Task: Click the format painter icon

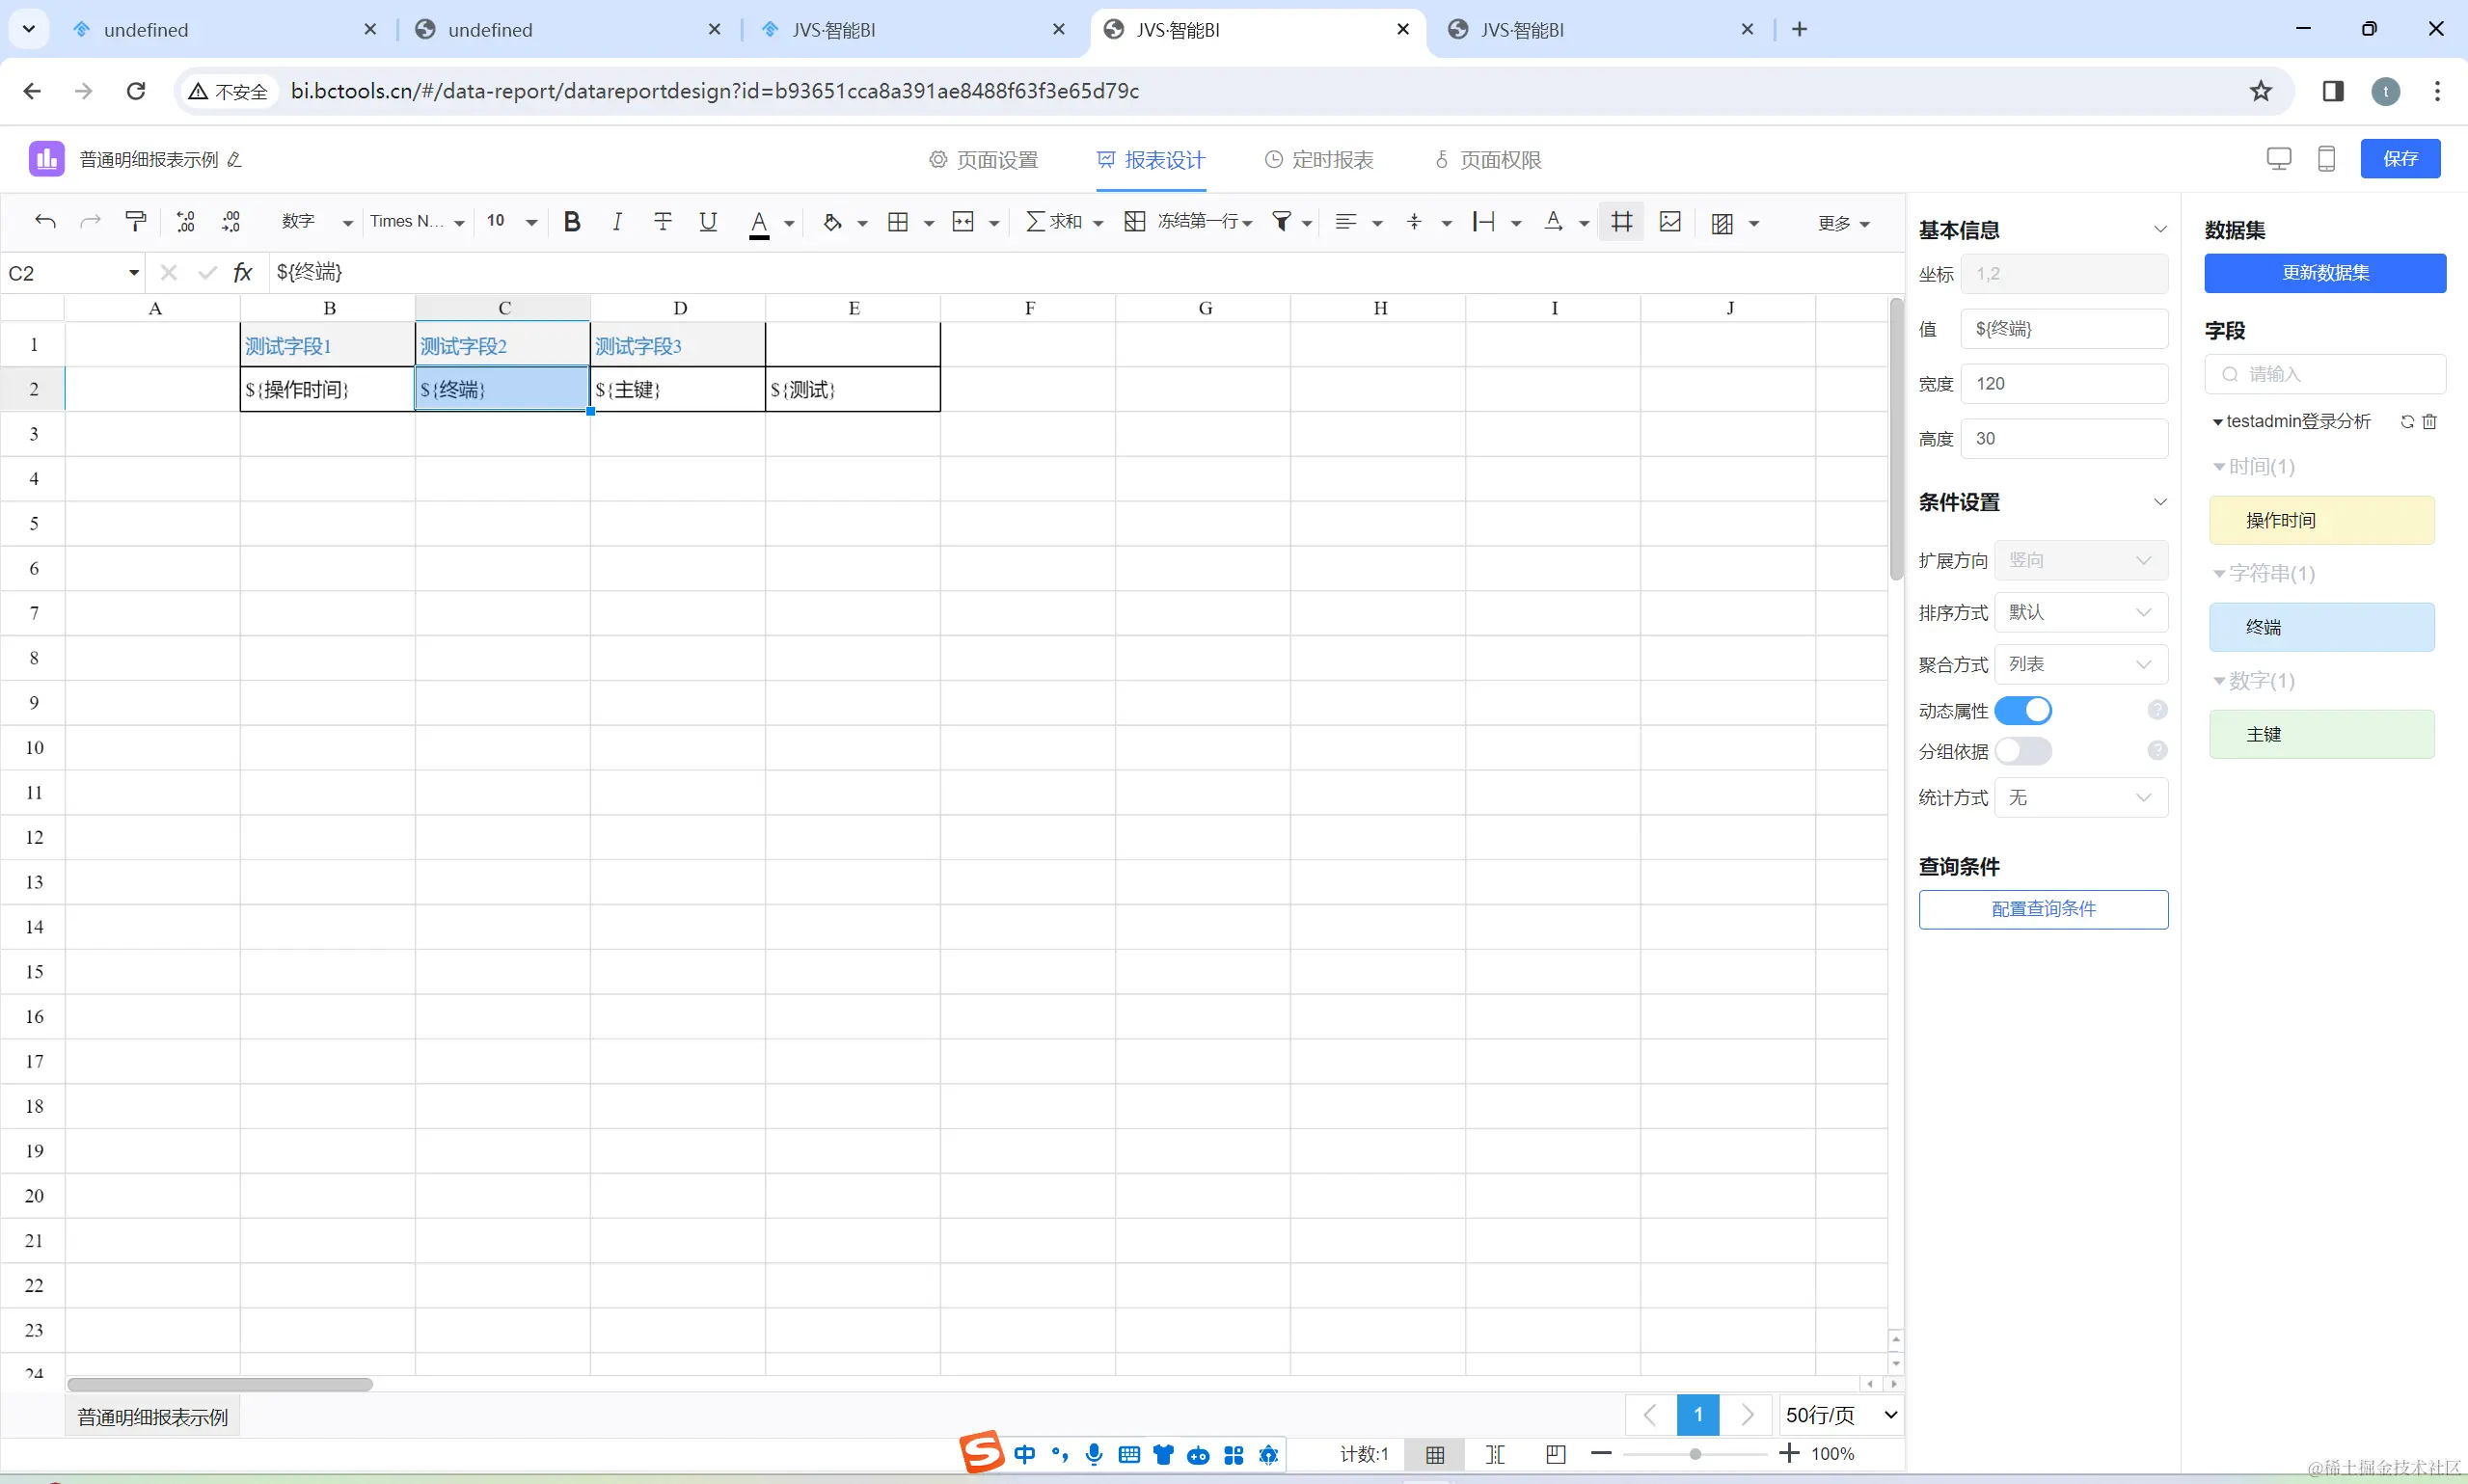Action: pyautogui.click(x=136, y=222)
